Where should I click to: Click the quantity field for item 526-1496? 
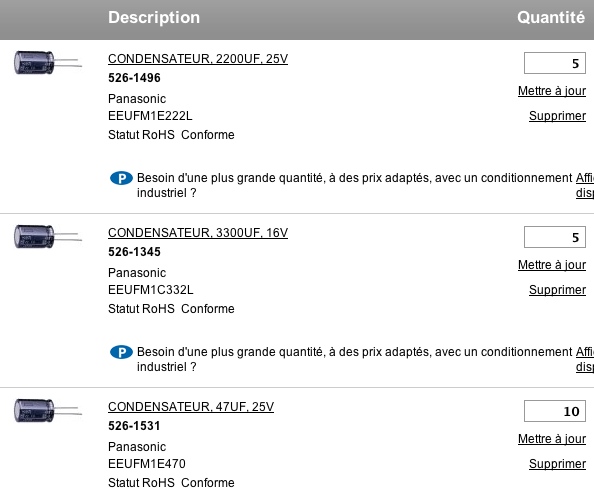click(555, 63)
